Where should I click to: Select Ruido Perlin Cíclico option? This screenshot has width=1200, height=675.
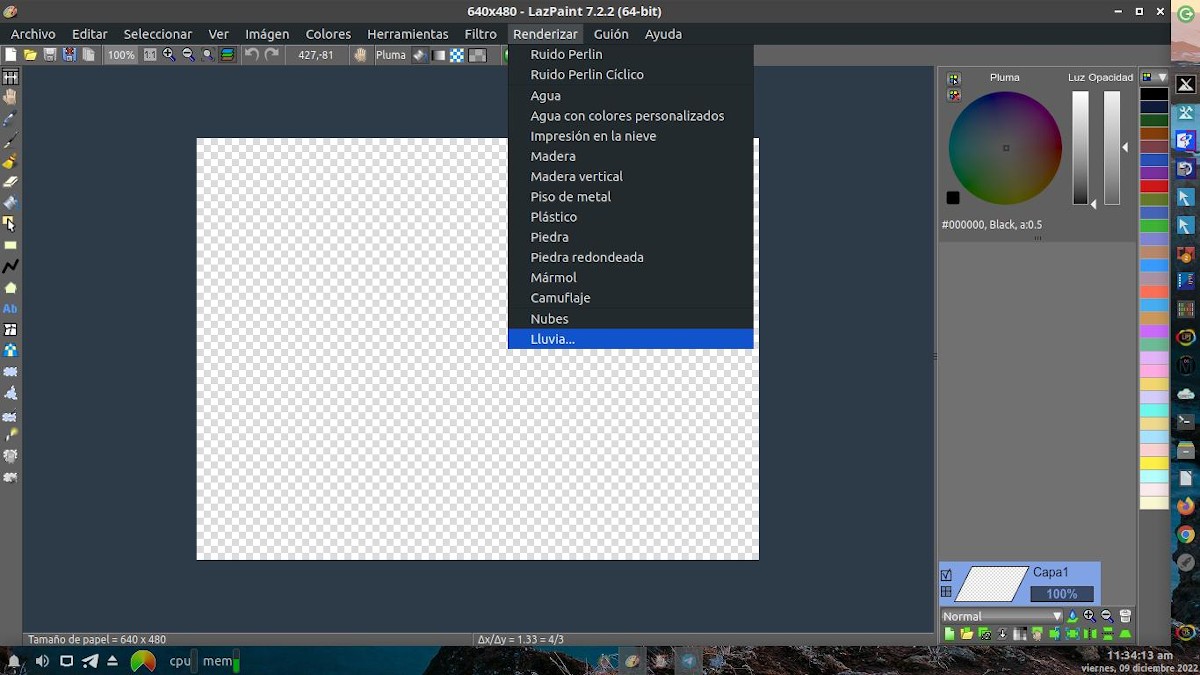pos(630,75)
